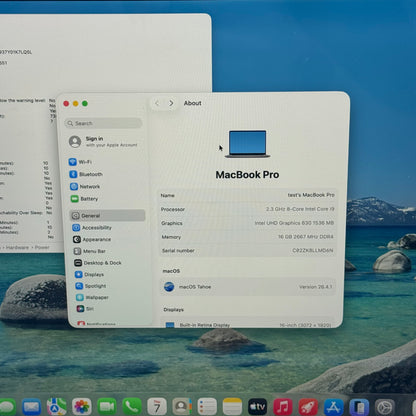
Task: Launch Photos from the Dock
Action: [x=82, y=407]
